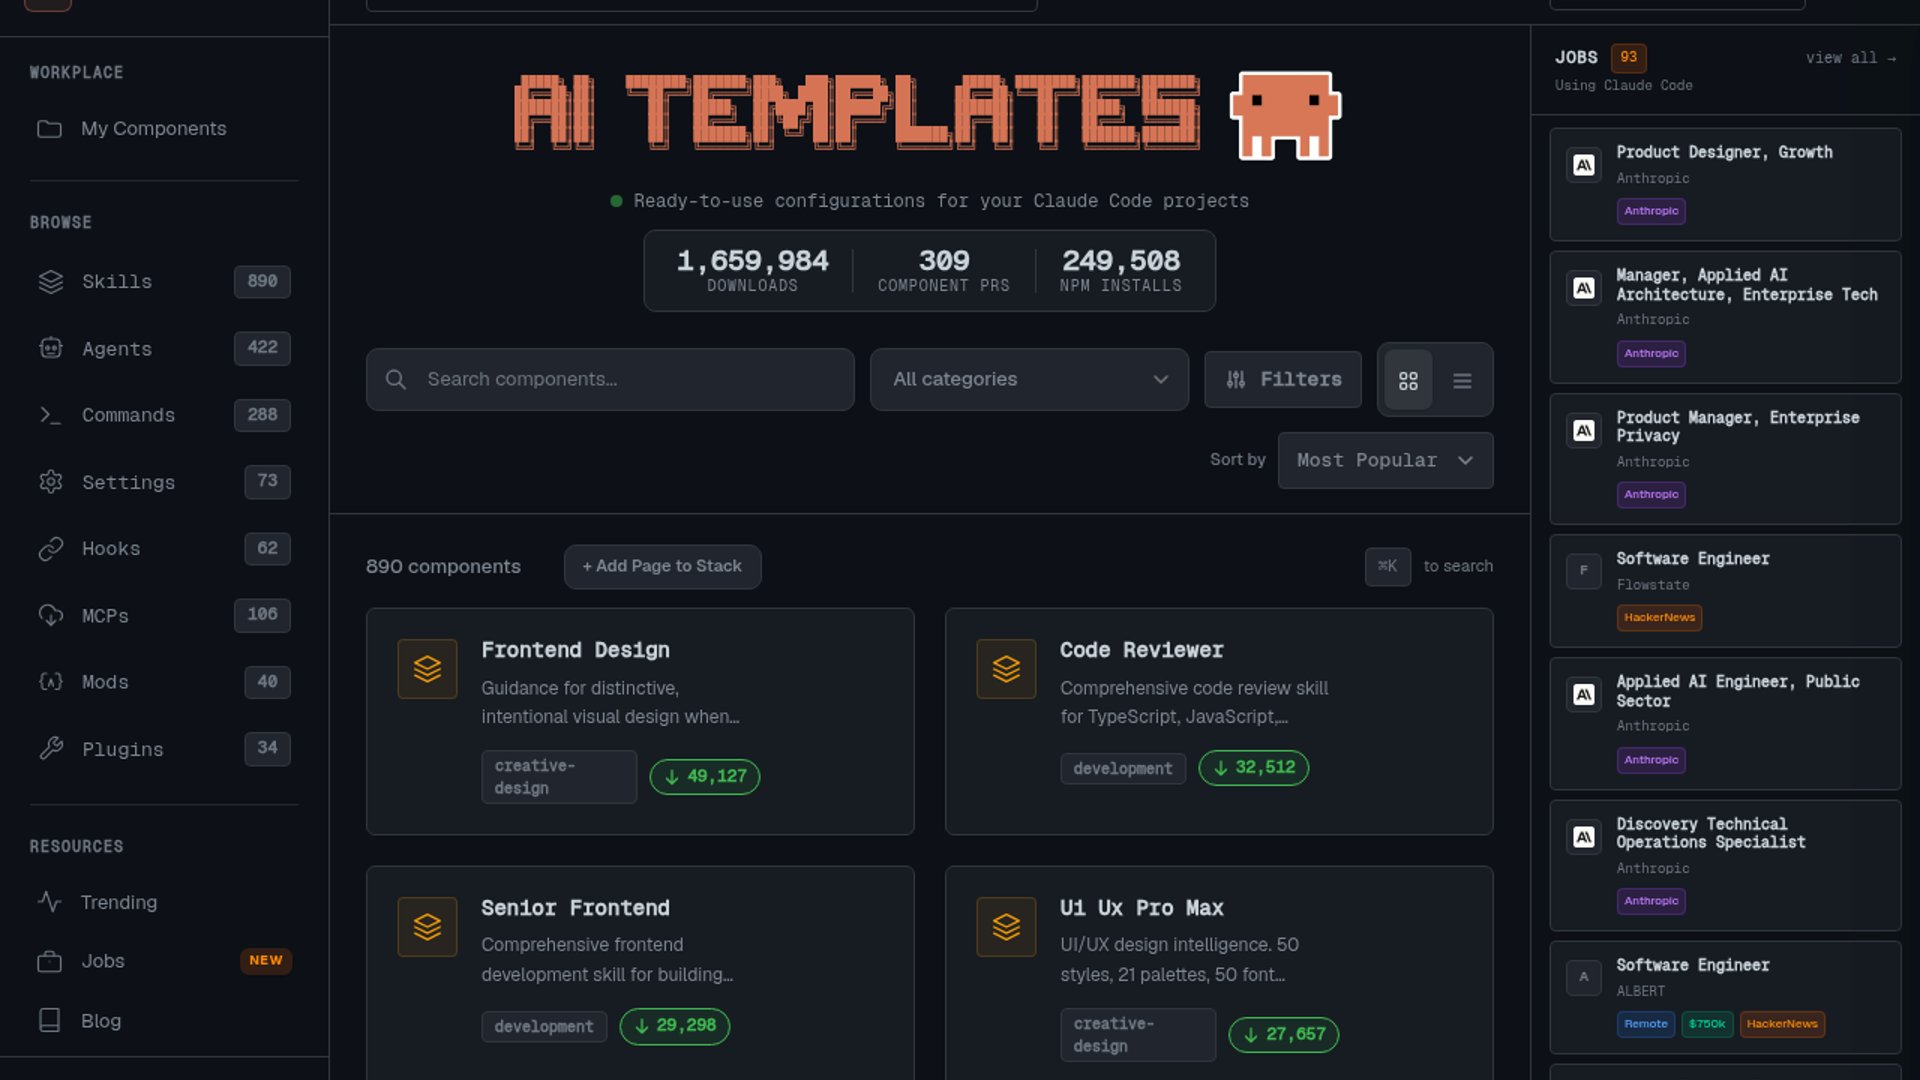Open Skills category in sidebar
1920x1080 pixels.
click(x=164, y=282)
